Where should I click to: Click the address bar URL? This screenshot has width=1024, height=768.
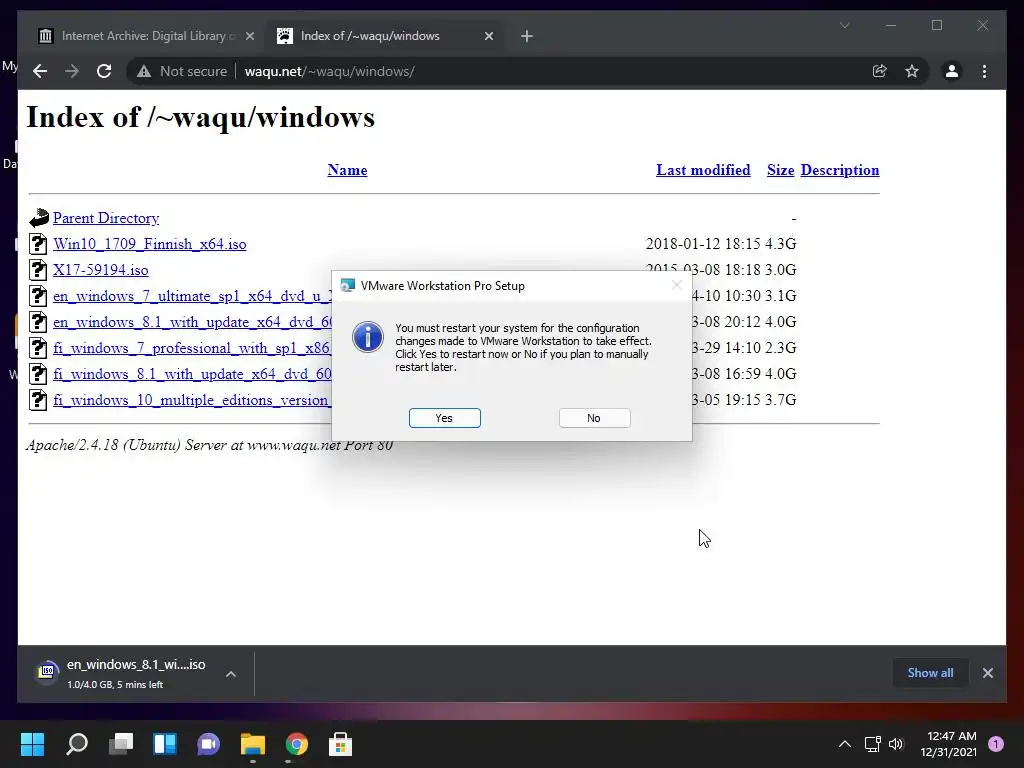(329, 71)
